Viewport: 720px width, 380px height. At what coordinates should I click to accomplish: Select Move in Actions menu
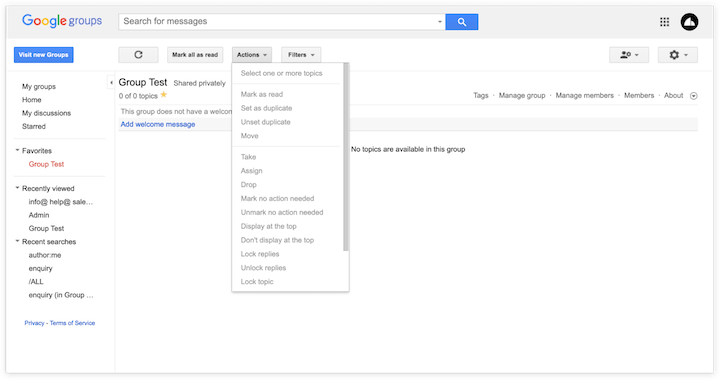coord(249,135)
